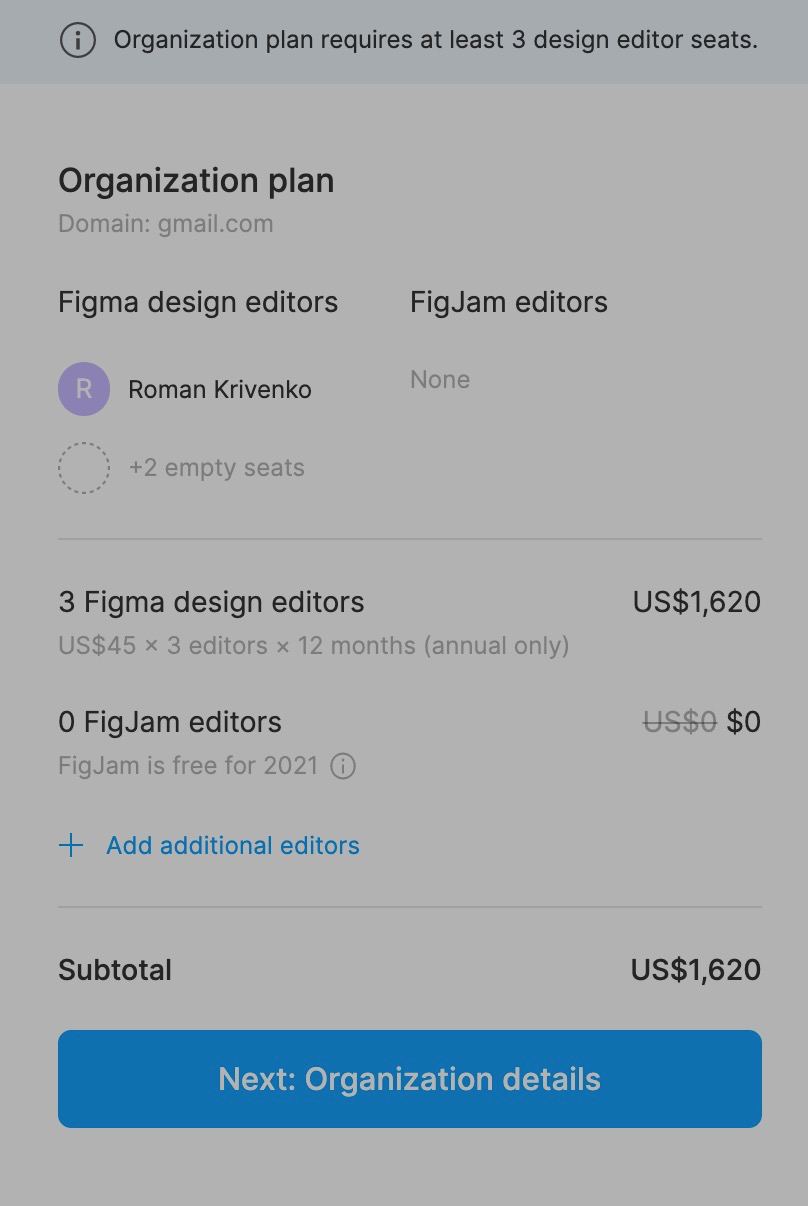808x1206 pixels.
Task: Select the +2 empty seats label
Action: click(x=216, y=468)
